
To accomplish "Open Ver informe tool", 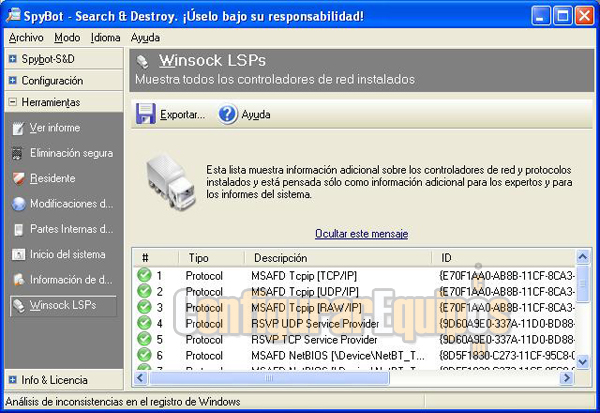I will click(55, 128).
